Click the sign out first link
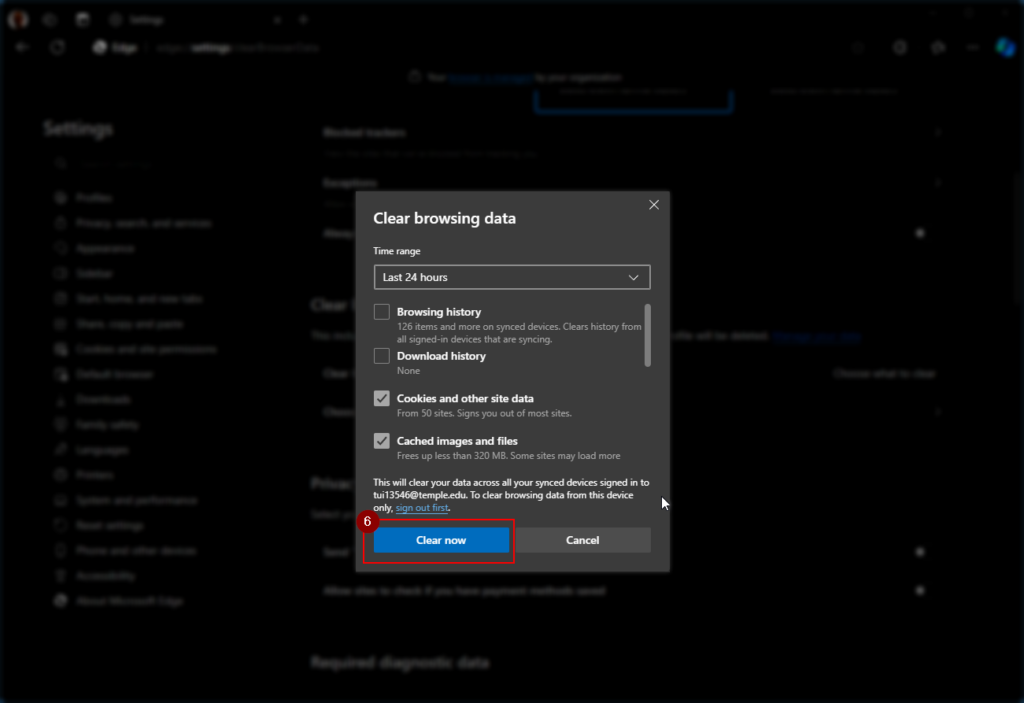 click(422, 508)
